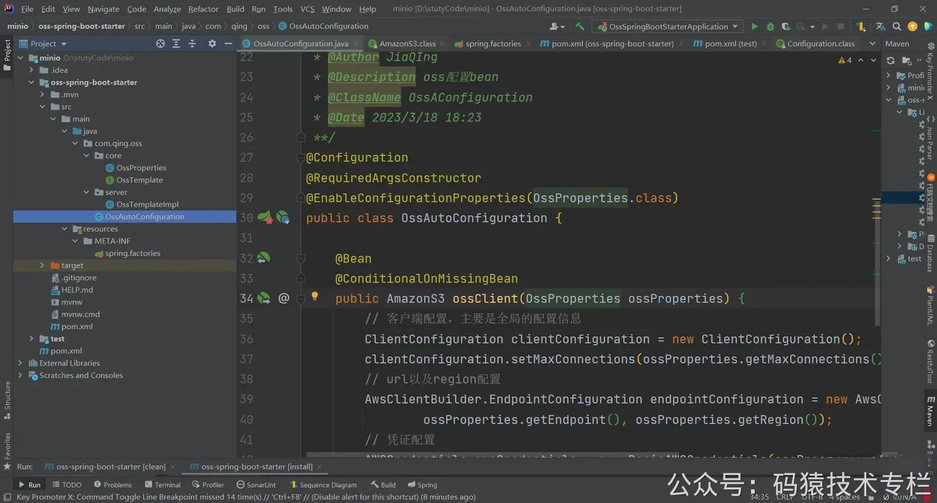
Task: Run OssSpringBootStarterApplication with green play icon
Action: 754,26
